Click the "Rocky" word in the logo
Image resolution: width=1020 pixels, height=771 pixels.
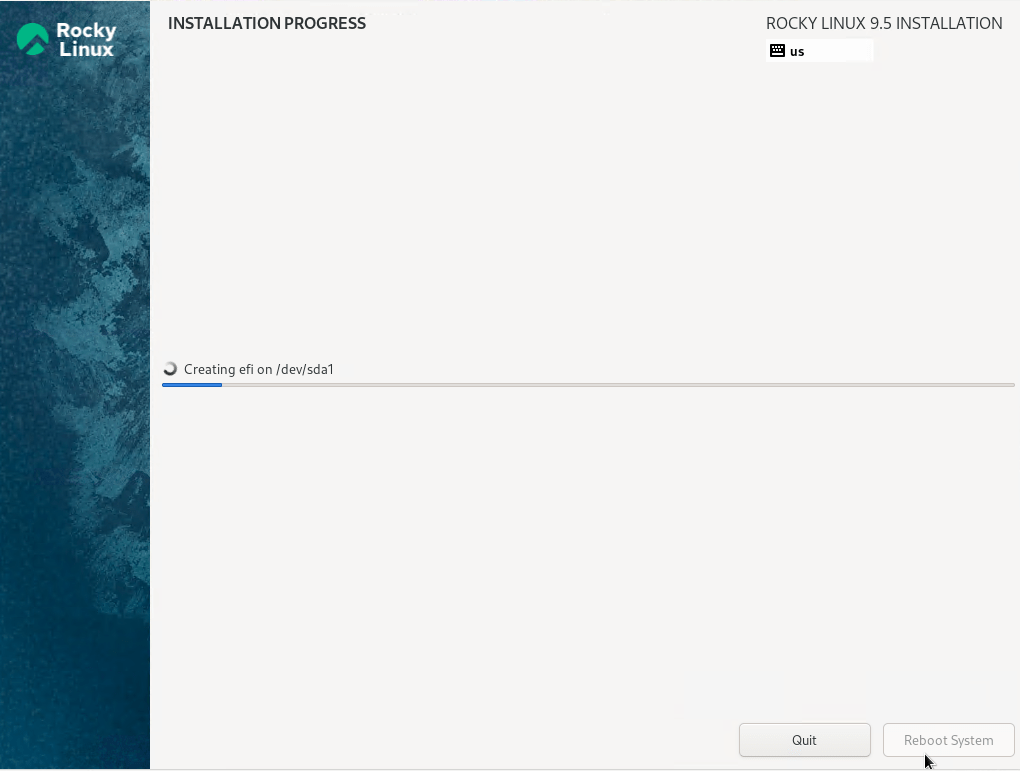point(86,31)
